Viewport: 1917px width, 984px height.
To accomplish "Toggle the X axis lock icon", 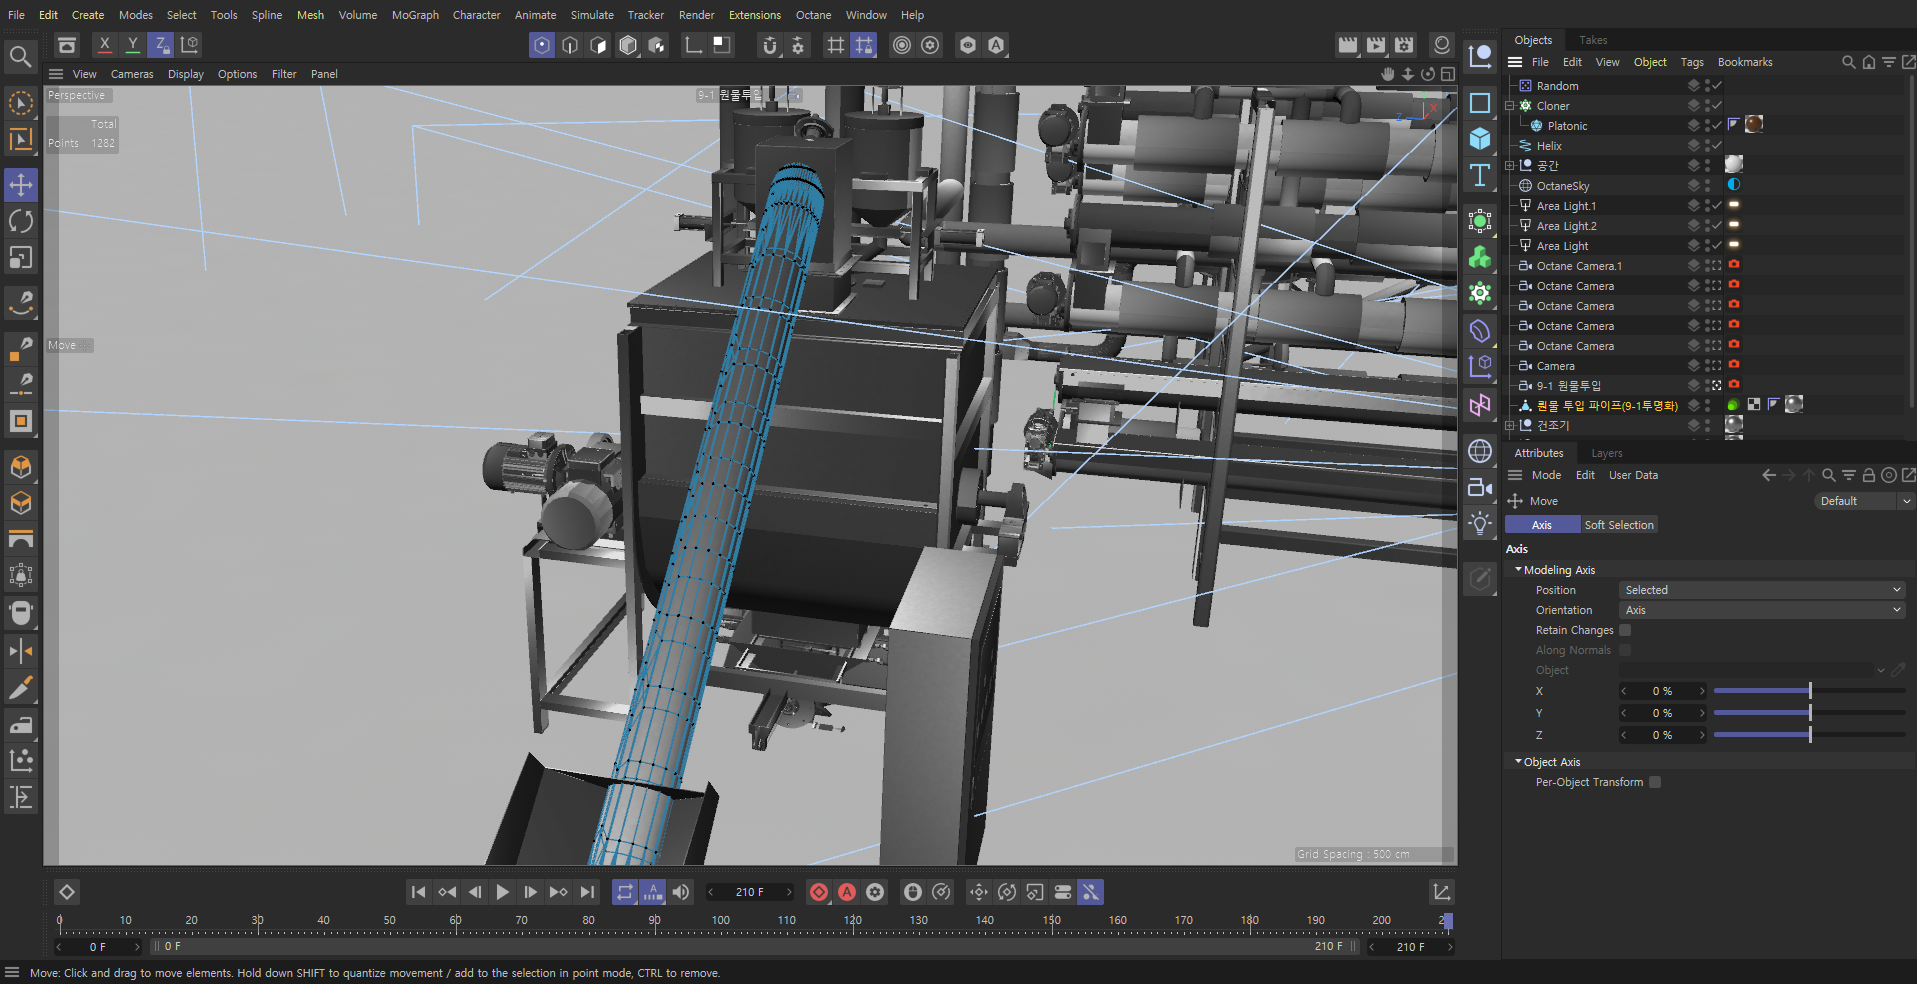I will [104, 45].
